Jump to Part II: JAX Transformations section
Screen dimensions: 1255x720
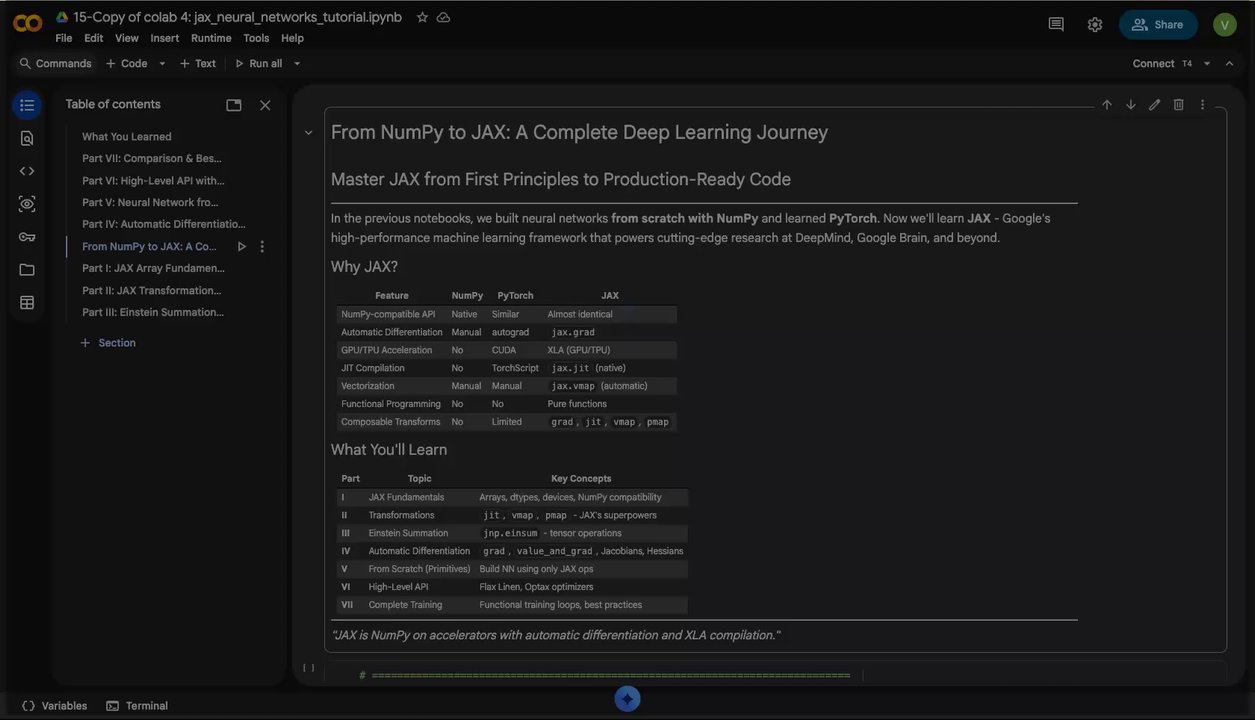pyautogui.click(x=152, y=290)
